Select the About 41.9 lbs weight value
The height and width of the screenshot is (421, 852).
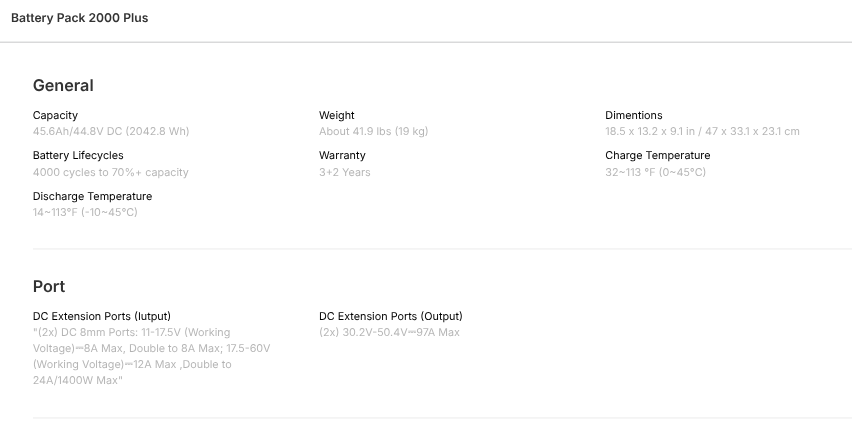pos(373,131)
